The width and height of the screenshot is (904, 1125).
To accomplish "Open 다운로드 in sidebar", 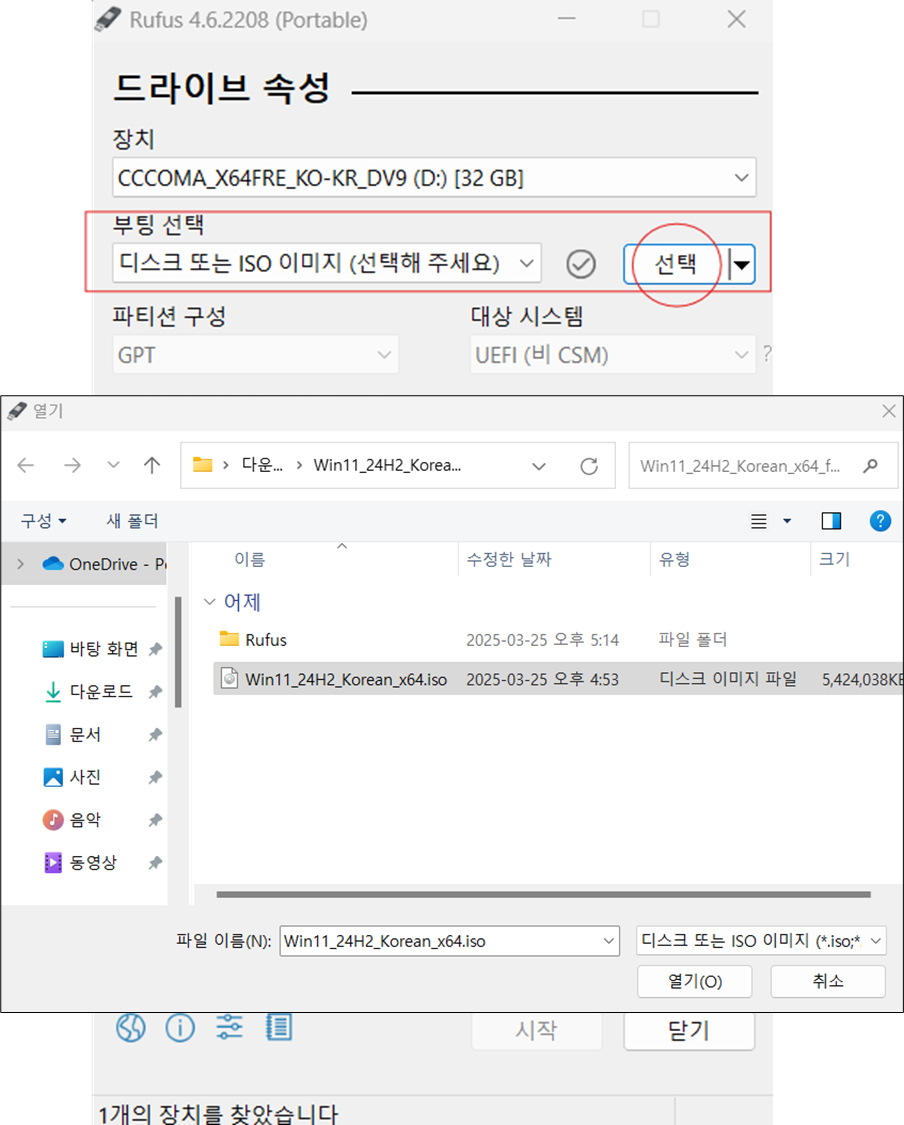I will pyautogui.click(x=101, y=692).
